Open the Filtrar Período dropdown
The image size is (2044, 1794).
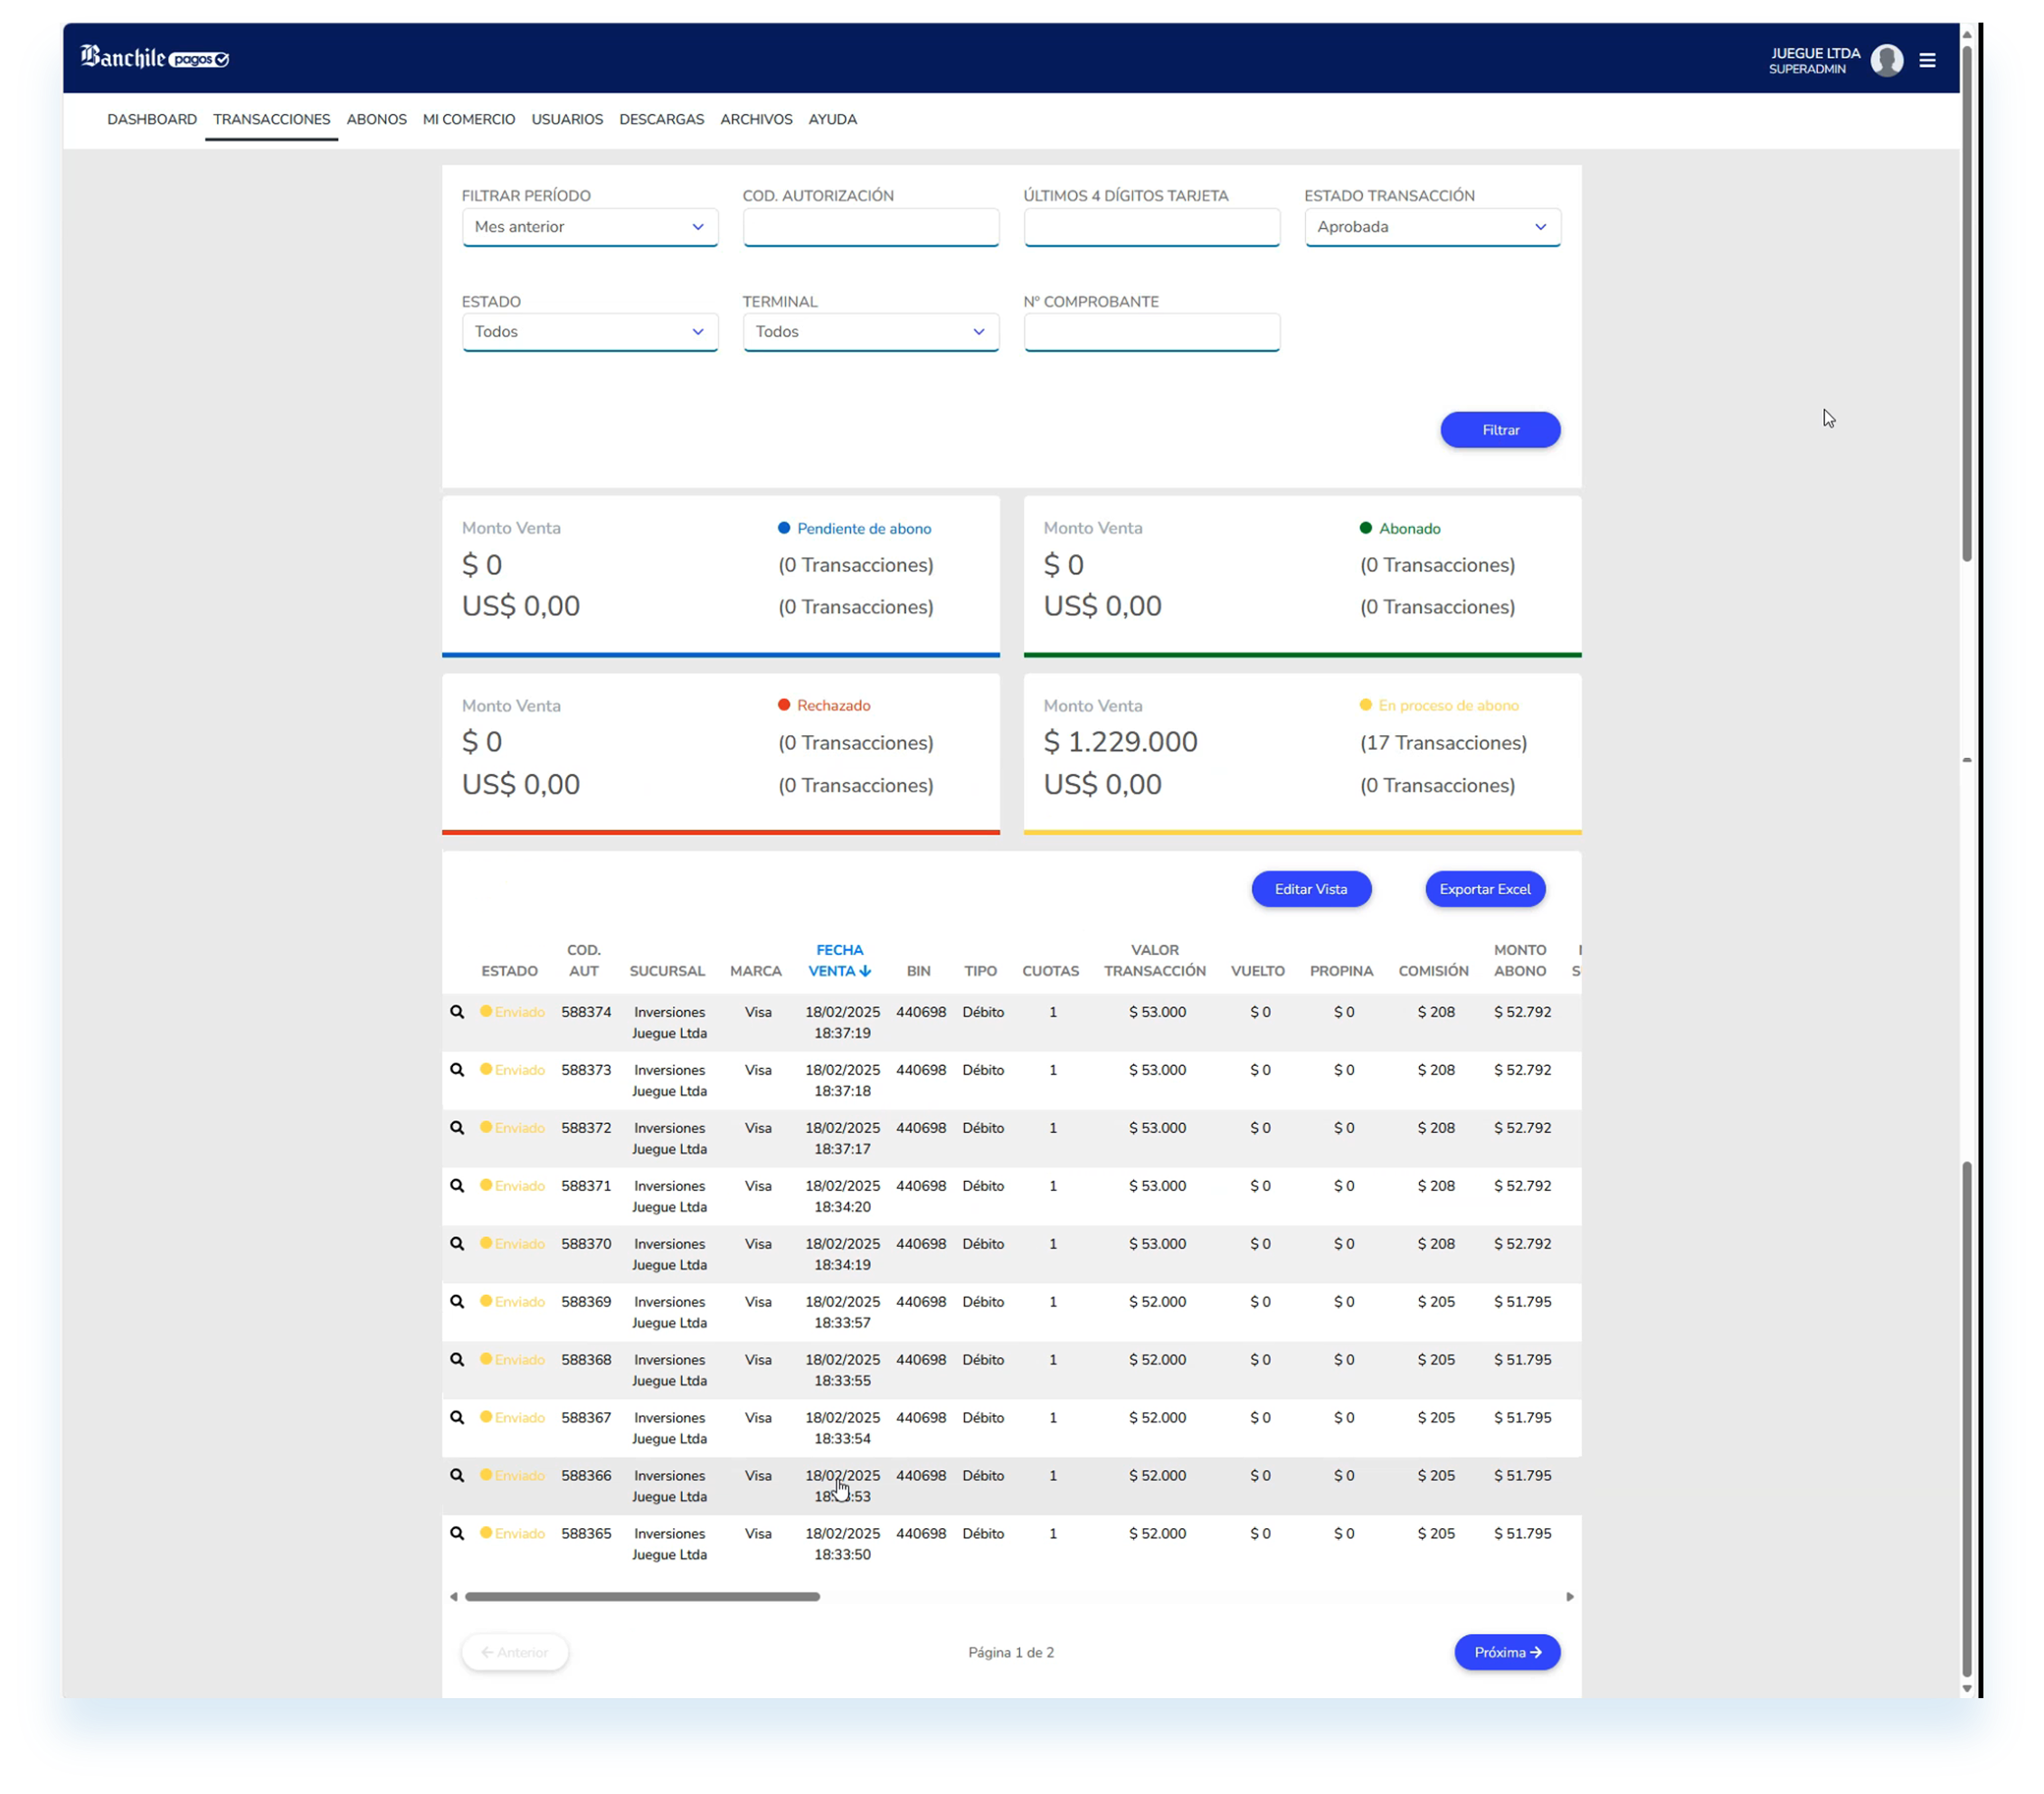pos(590,227)
